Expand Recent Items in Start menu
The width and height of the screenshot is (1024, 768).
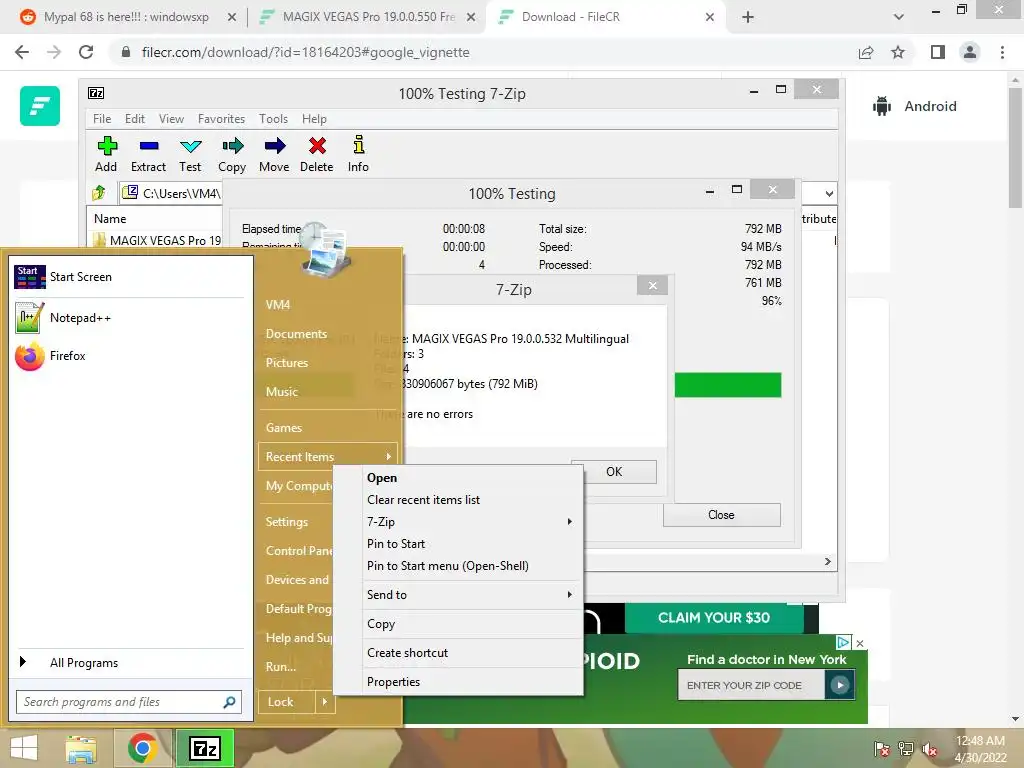(328, 456)
